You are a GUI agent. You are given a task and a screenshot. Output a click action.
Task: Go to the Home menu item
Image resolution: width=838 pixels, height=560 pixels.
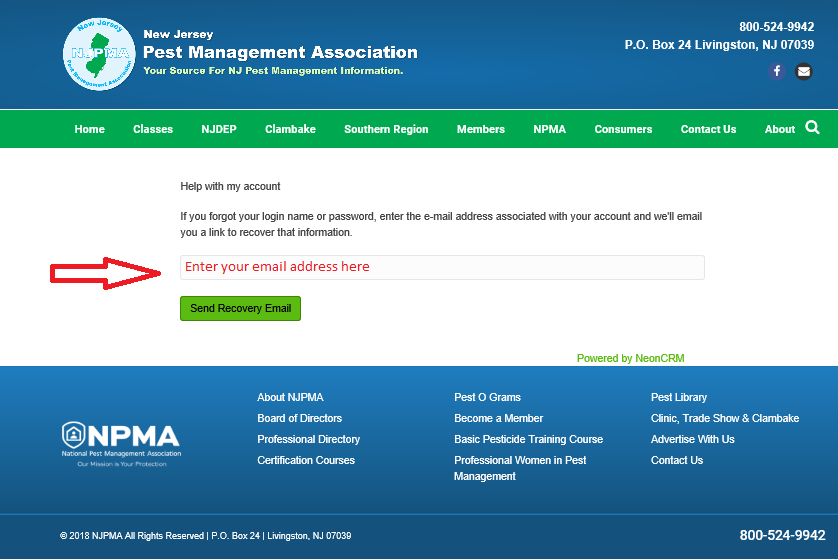click(89, 129)
